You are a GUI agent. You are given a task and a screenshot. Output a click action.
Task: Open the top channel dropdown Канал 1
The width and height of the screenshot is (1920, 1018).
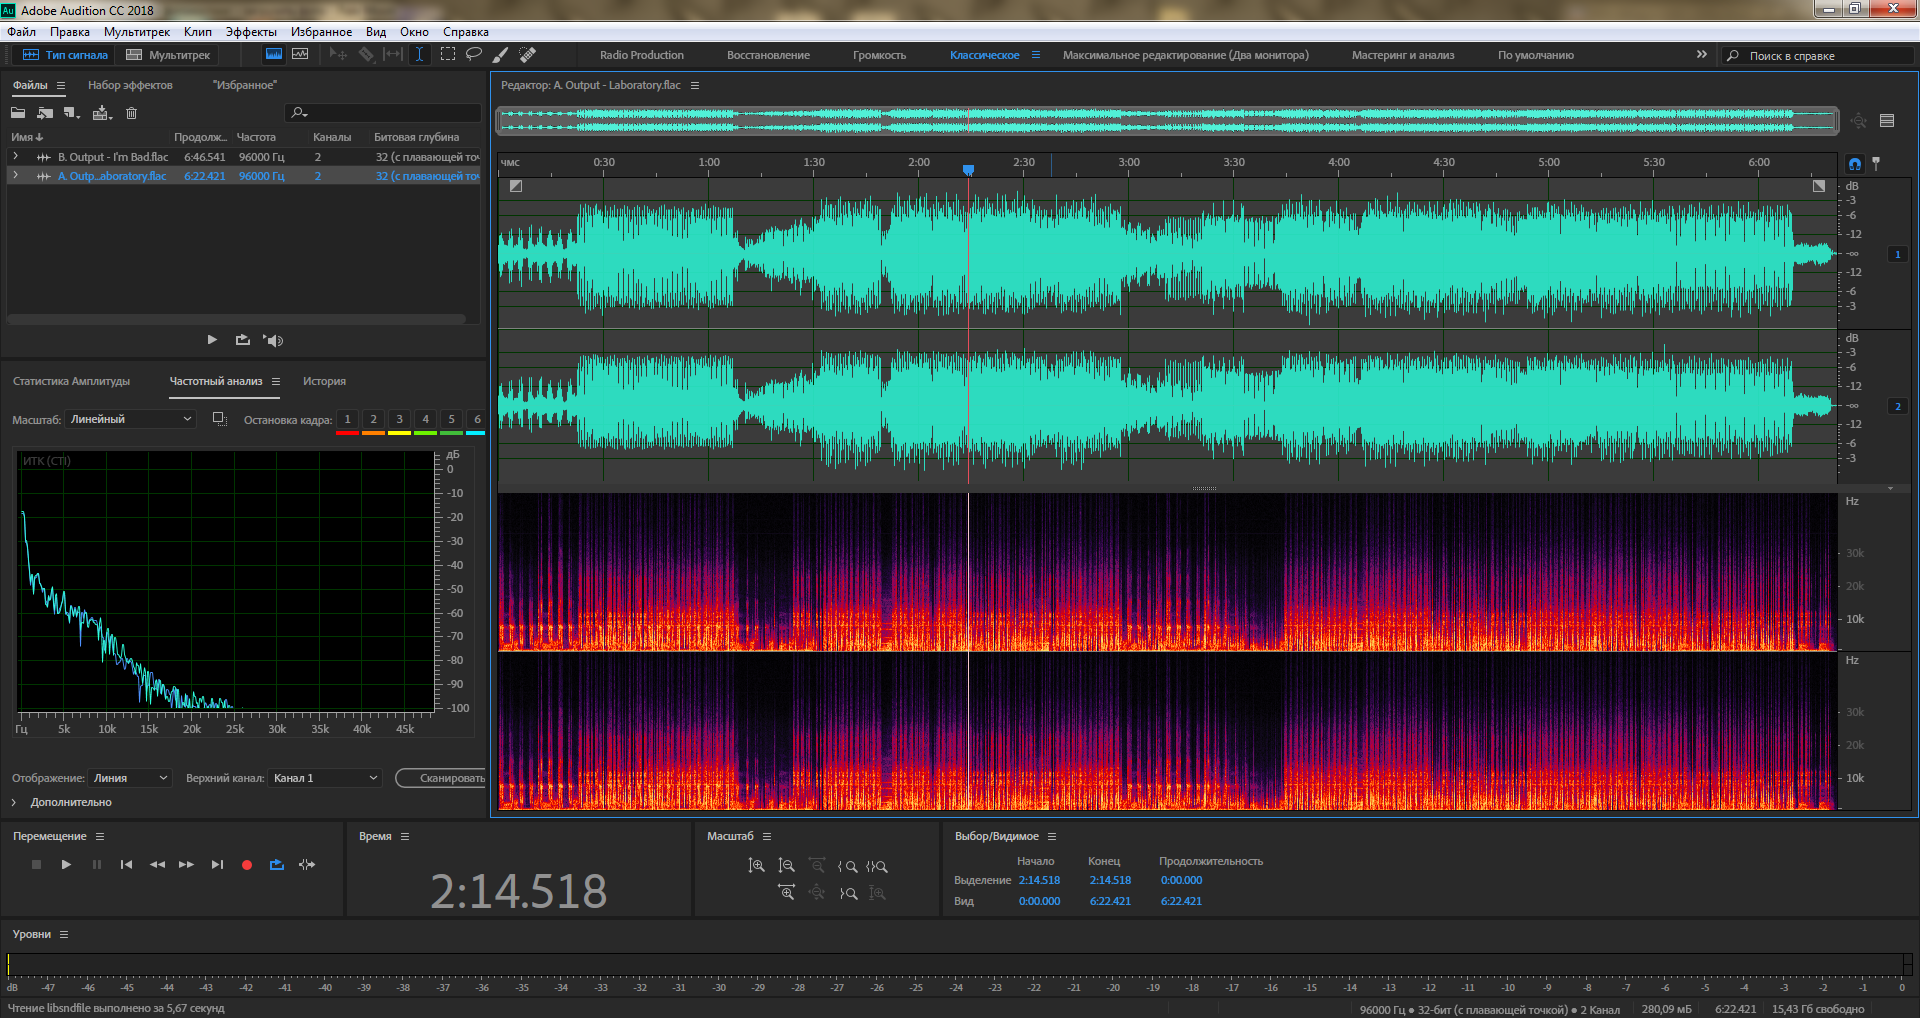point(325,778)
